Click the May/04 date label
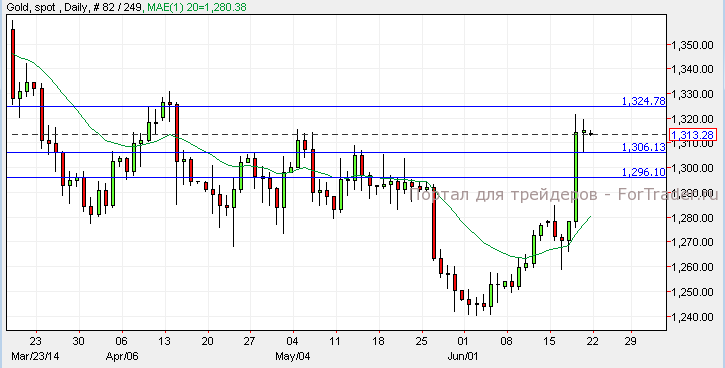The height and width of the screenshot is (368, 725). pyautogui.click(x=292, y=357)
